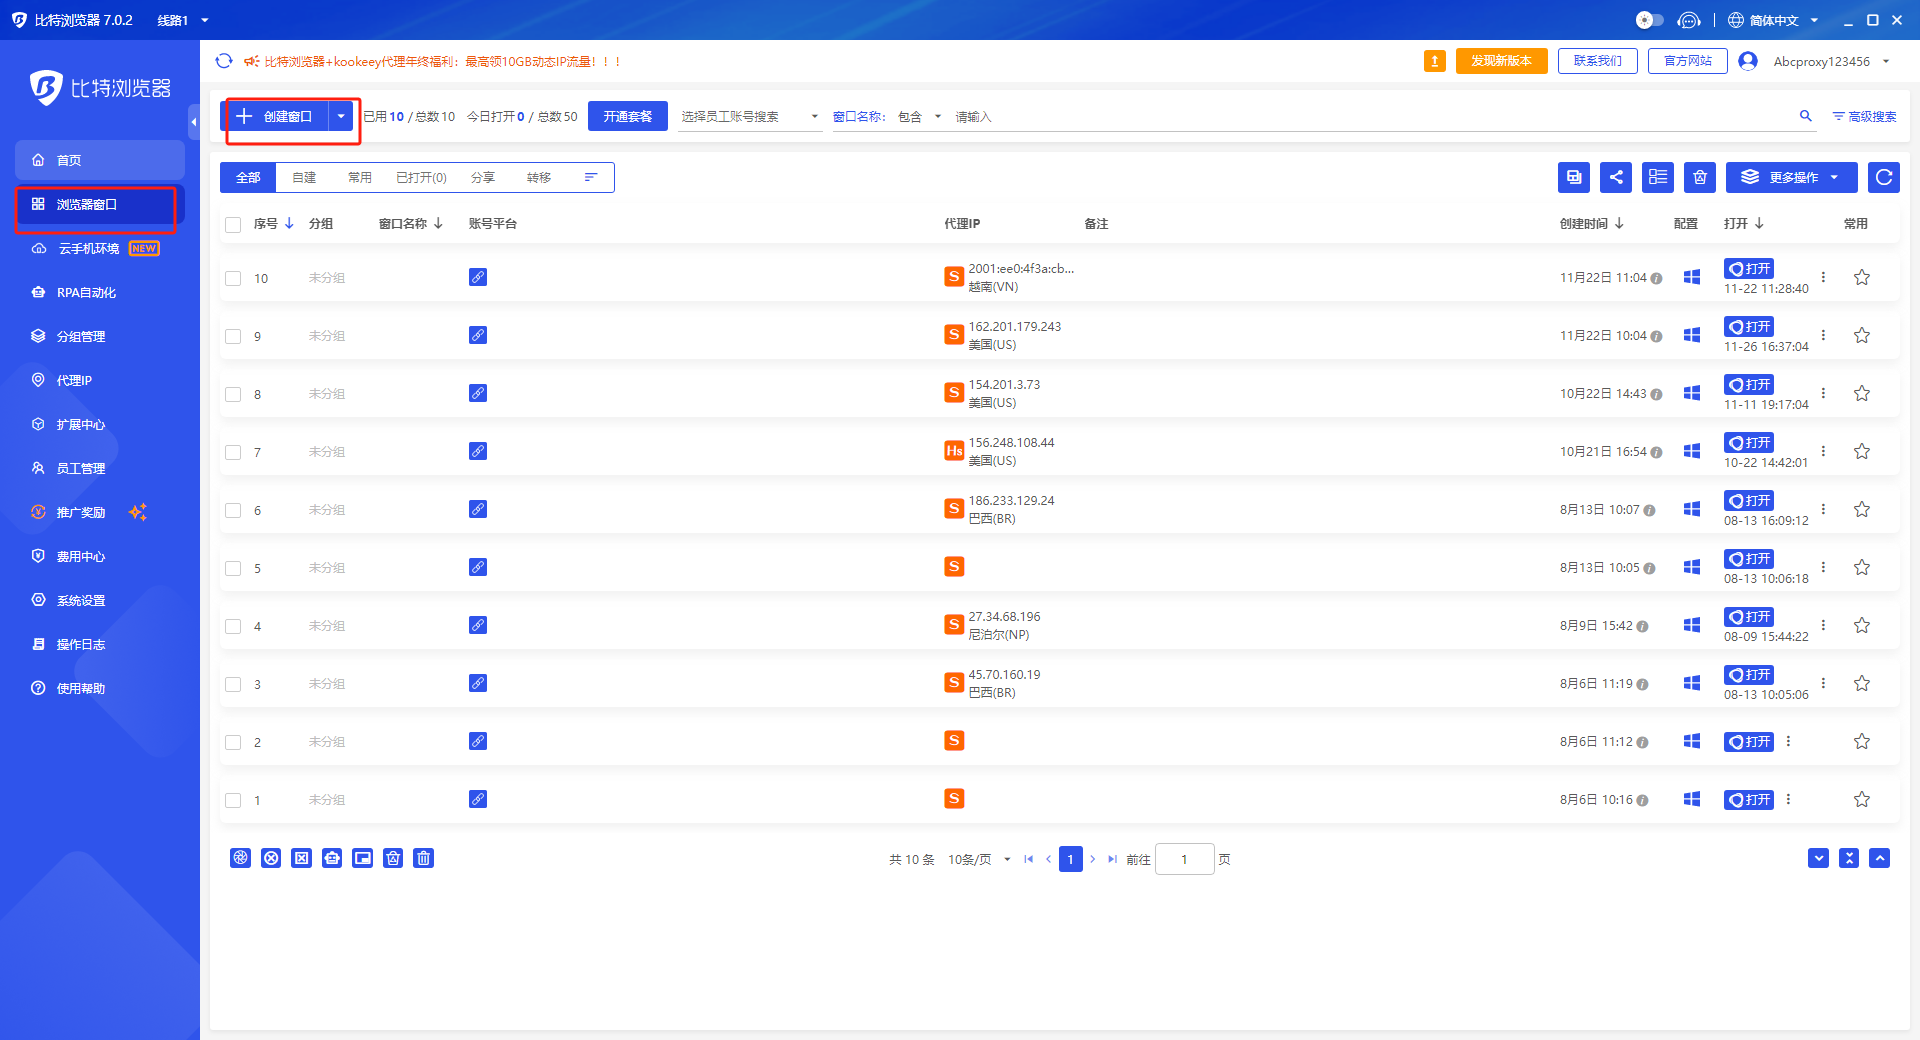
Task: Click the link icon for window 9
Action: coord(478,335)
